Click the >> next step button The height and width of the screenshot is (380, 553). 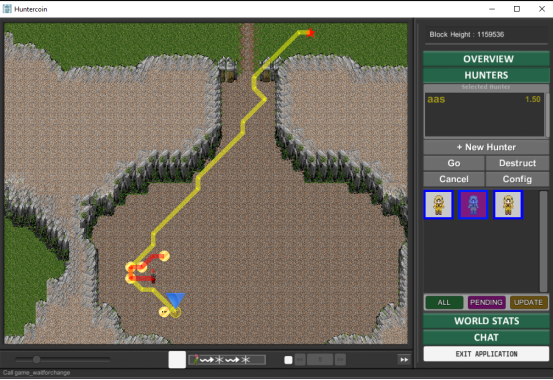(340, 360)
